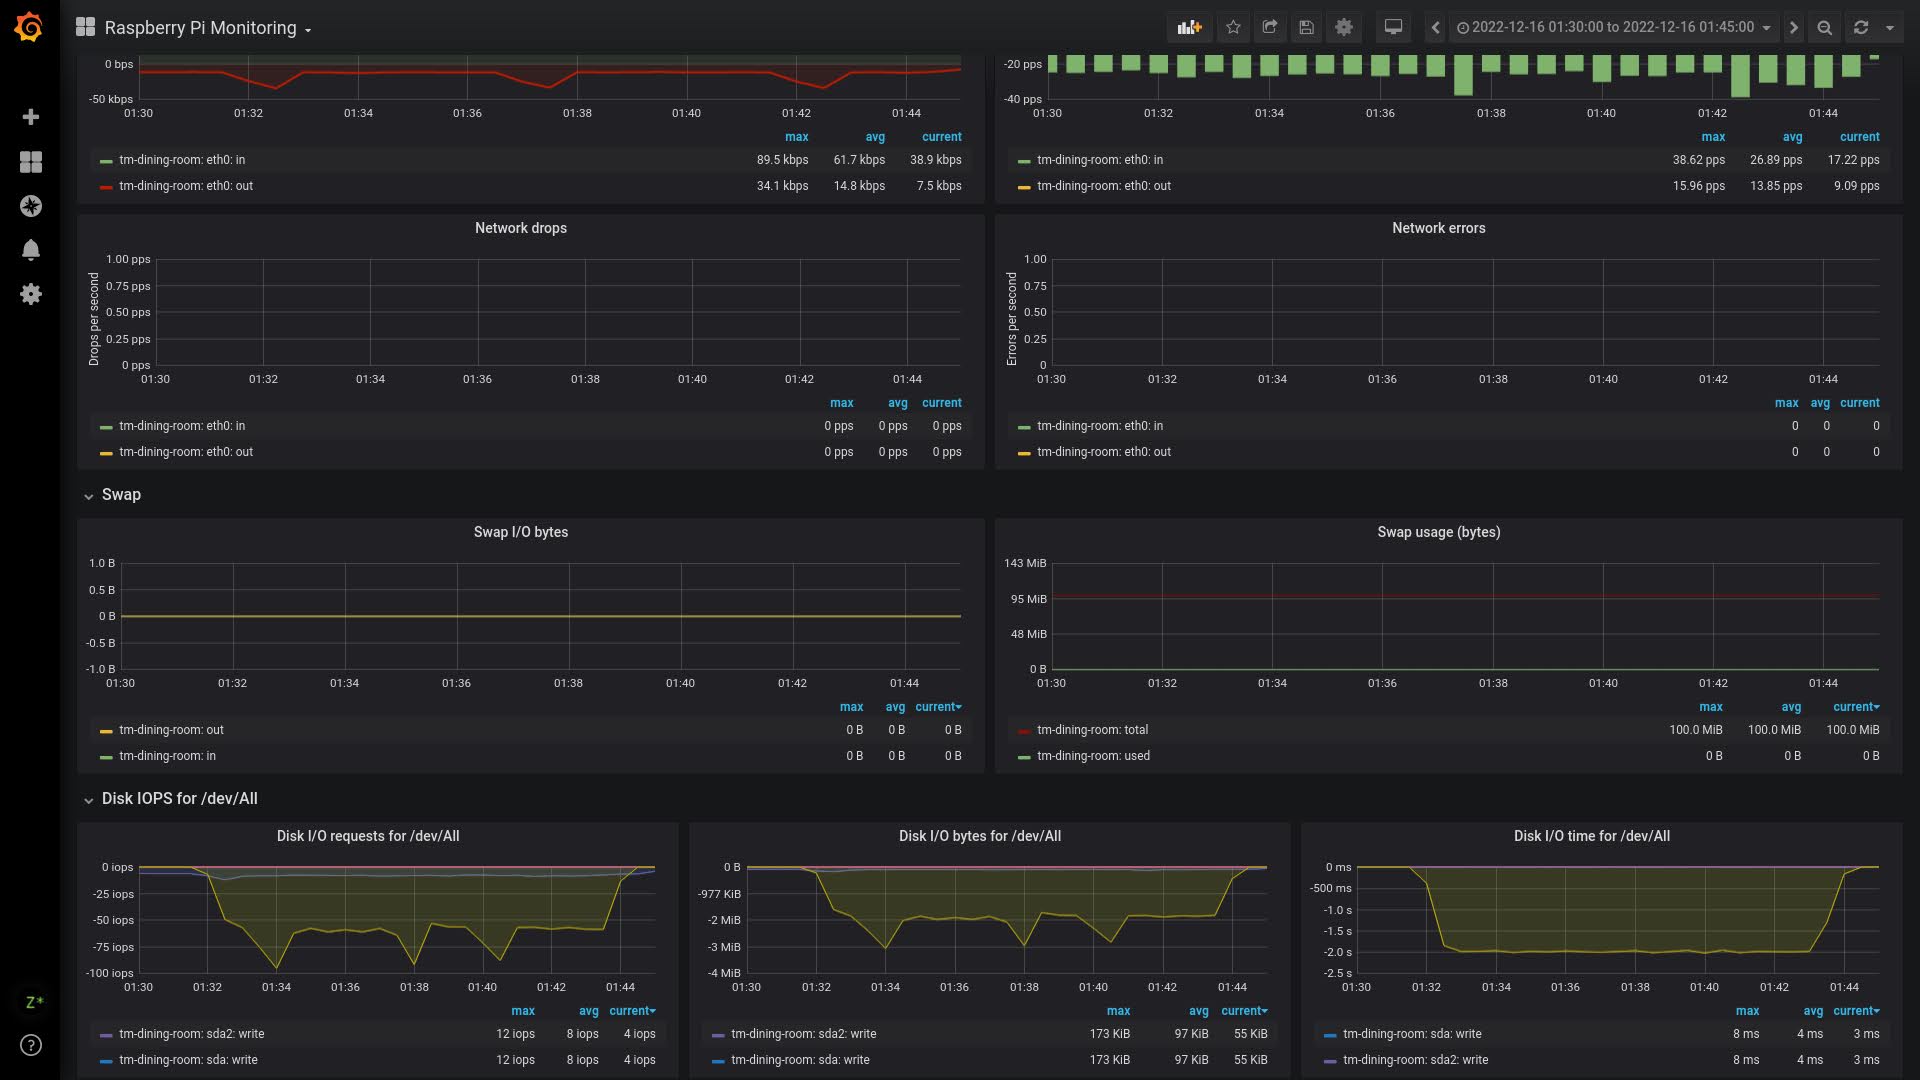
Task: Click the Add panel icon in toolbar
Action: point(1189,28)
